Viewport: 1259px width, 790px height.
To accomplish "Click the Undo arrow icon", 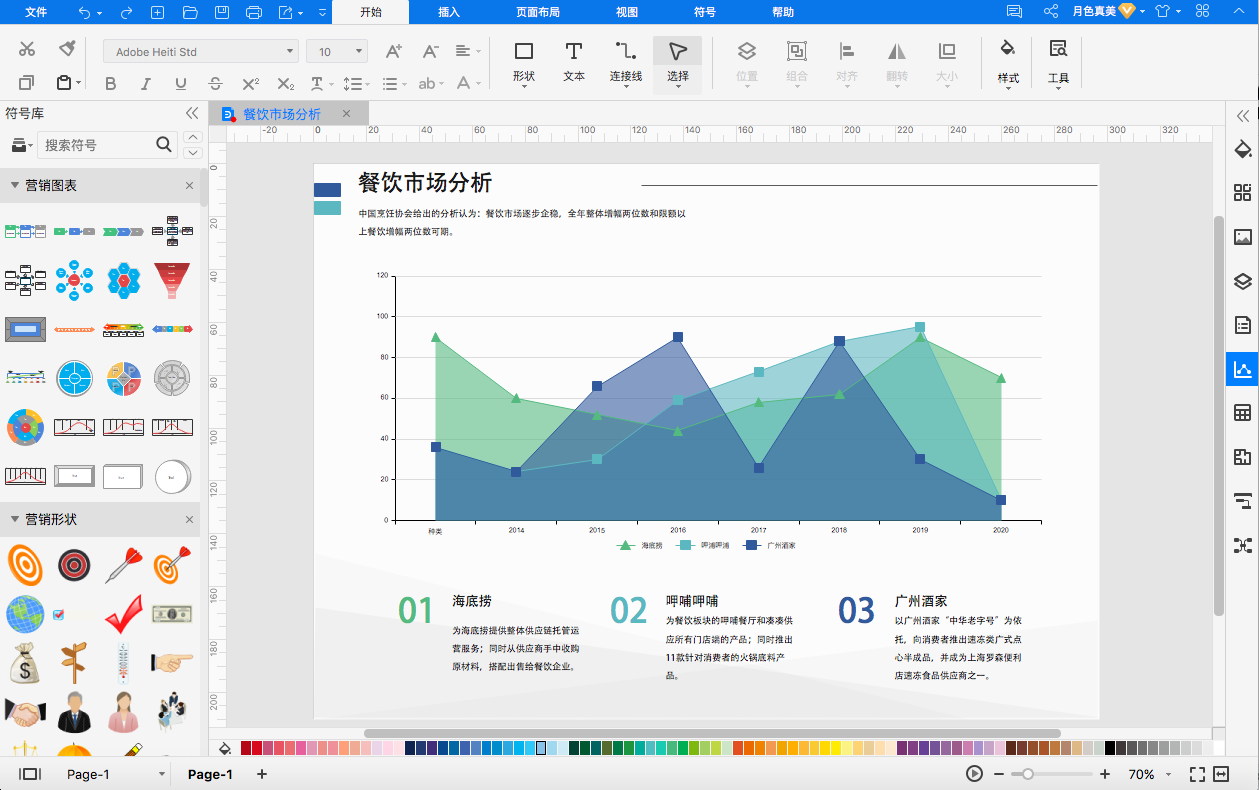I will 84,12.
